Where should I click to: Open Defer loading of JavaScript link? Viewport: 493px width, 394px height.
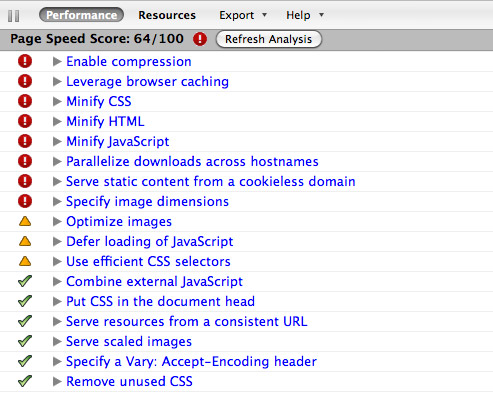150,242
